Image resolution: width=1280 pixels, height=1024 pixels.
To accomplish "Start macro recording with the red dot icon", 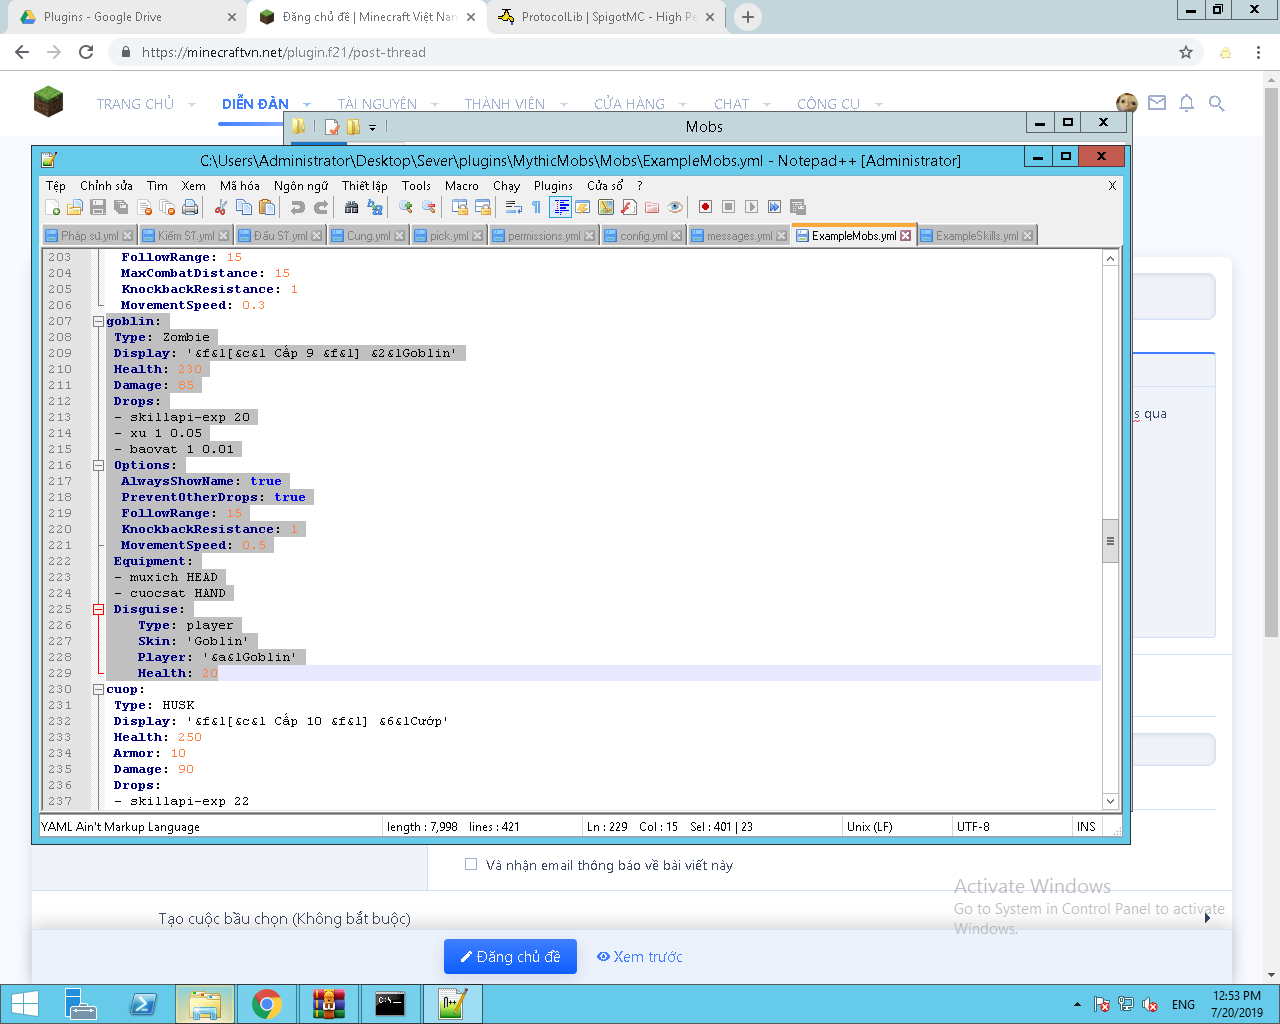I will pos(705,207).
